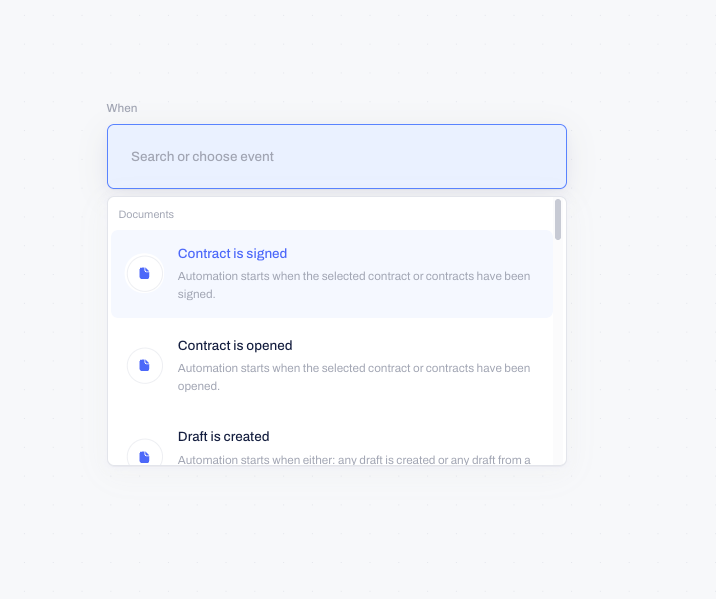Click the Draft is created description line
The width and height of the screenshot is (716, 599).
(354, 459)
